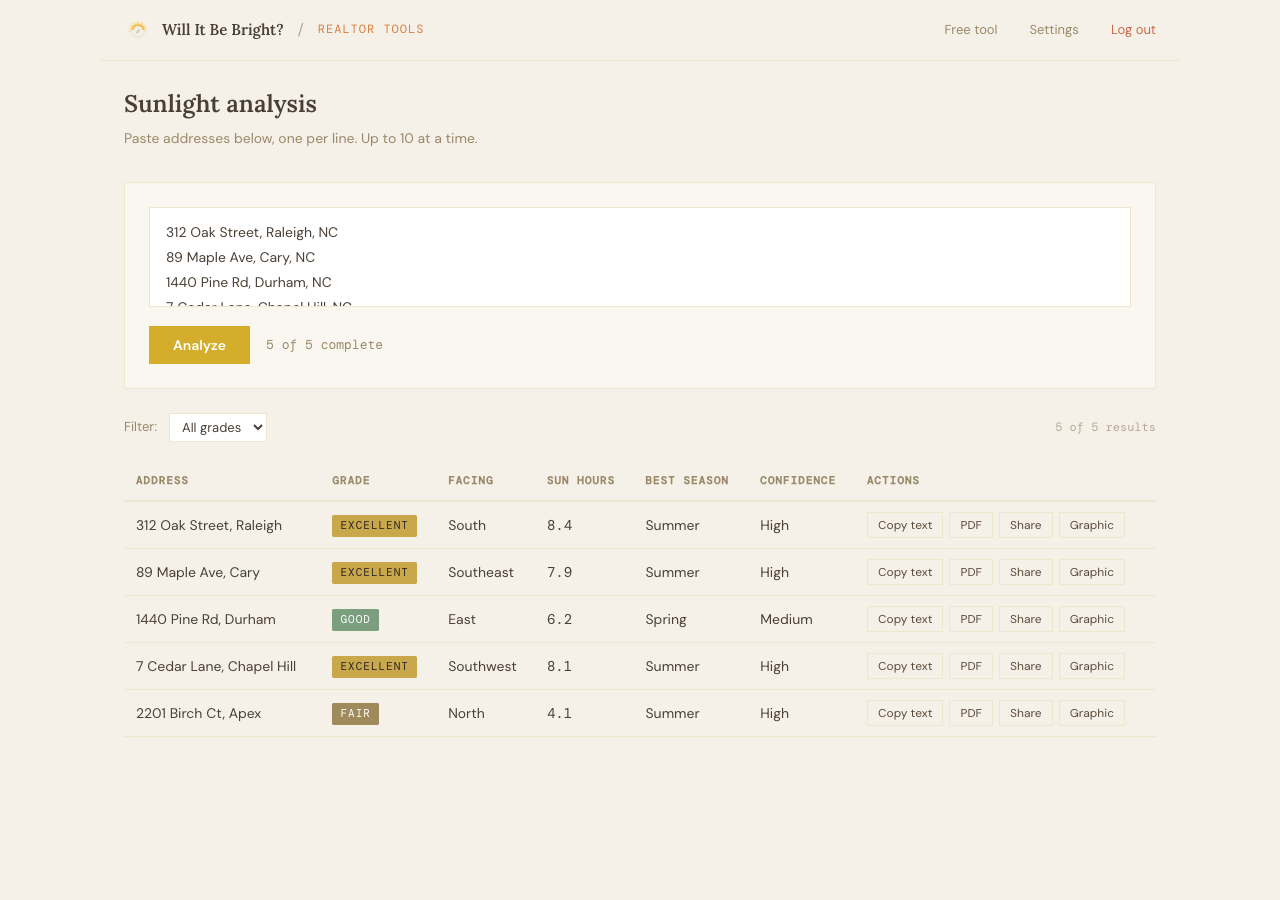The image size is (1280, 900).
Task: Download PDF for 2201 Birch Ct, Apex
Action: [x=970, y=712]
